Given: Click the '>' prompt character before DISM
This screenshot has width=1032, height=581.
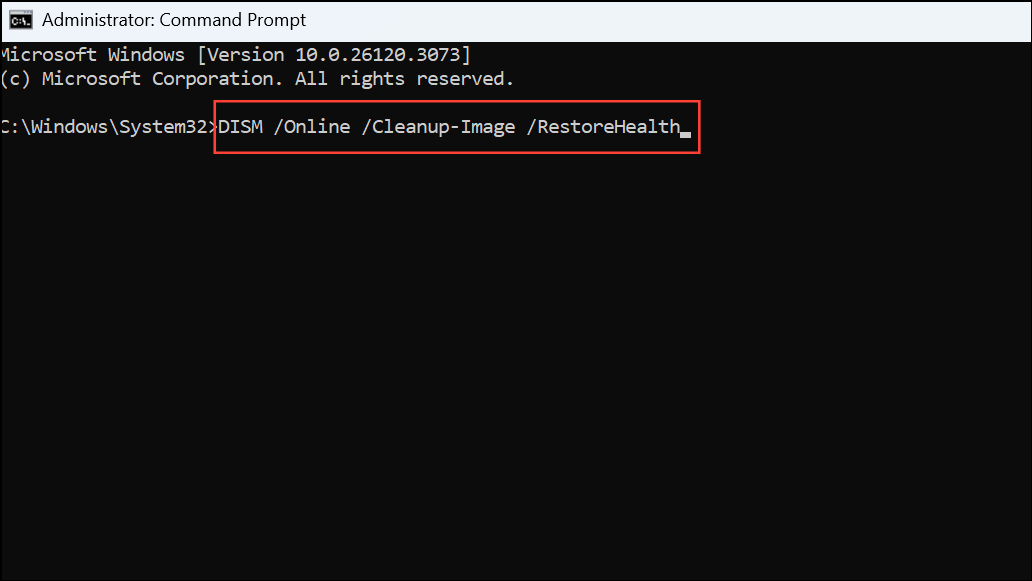Looking at the screenshot, I should [213, 127].
